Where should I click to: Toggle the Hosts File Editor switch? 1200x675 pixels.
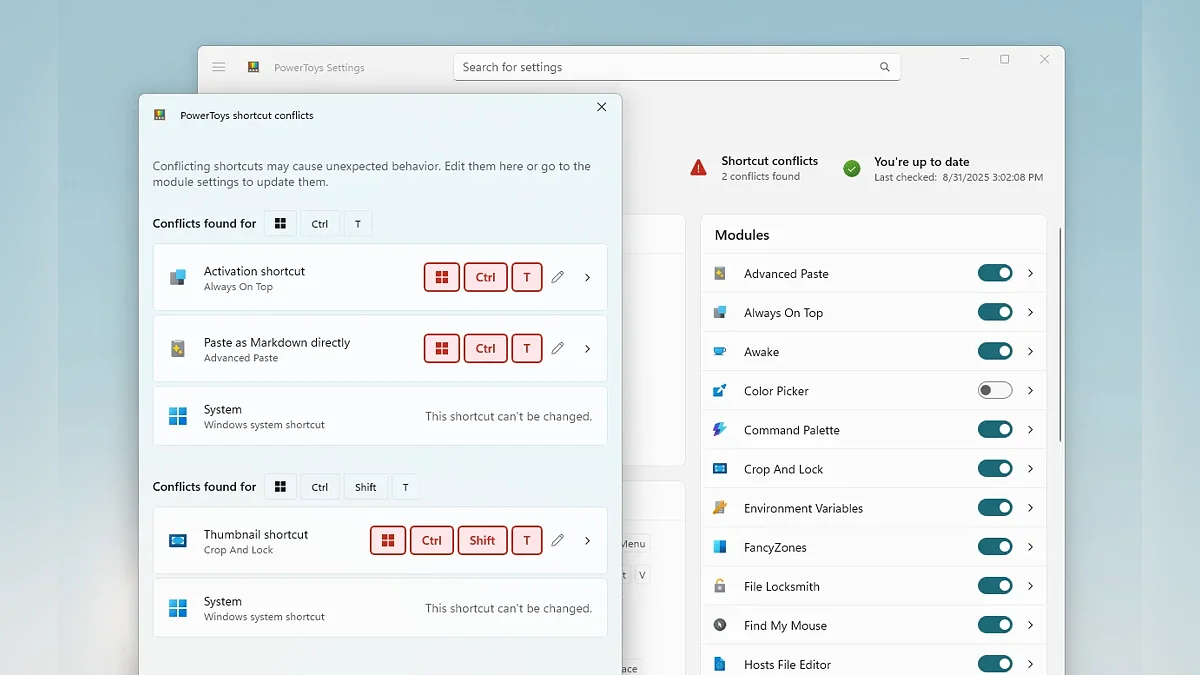point(995,664)
